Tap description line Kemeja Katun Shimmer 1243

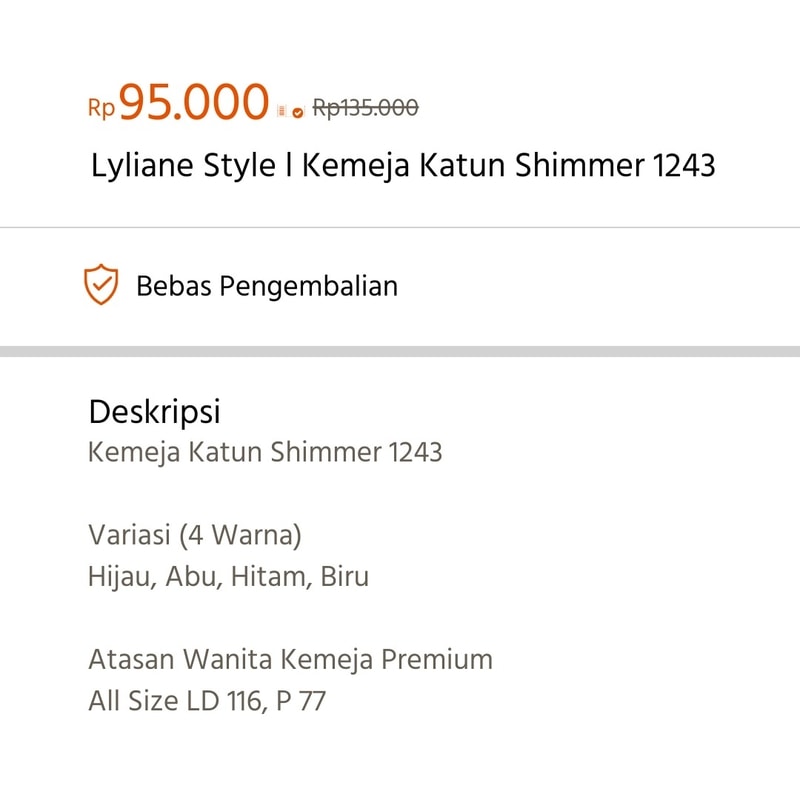click(265, 452)
